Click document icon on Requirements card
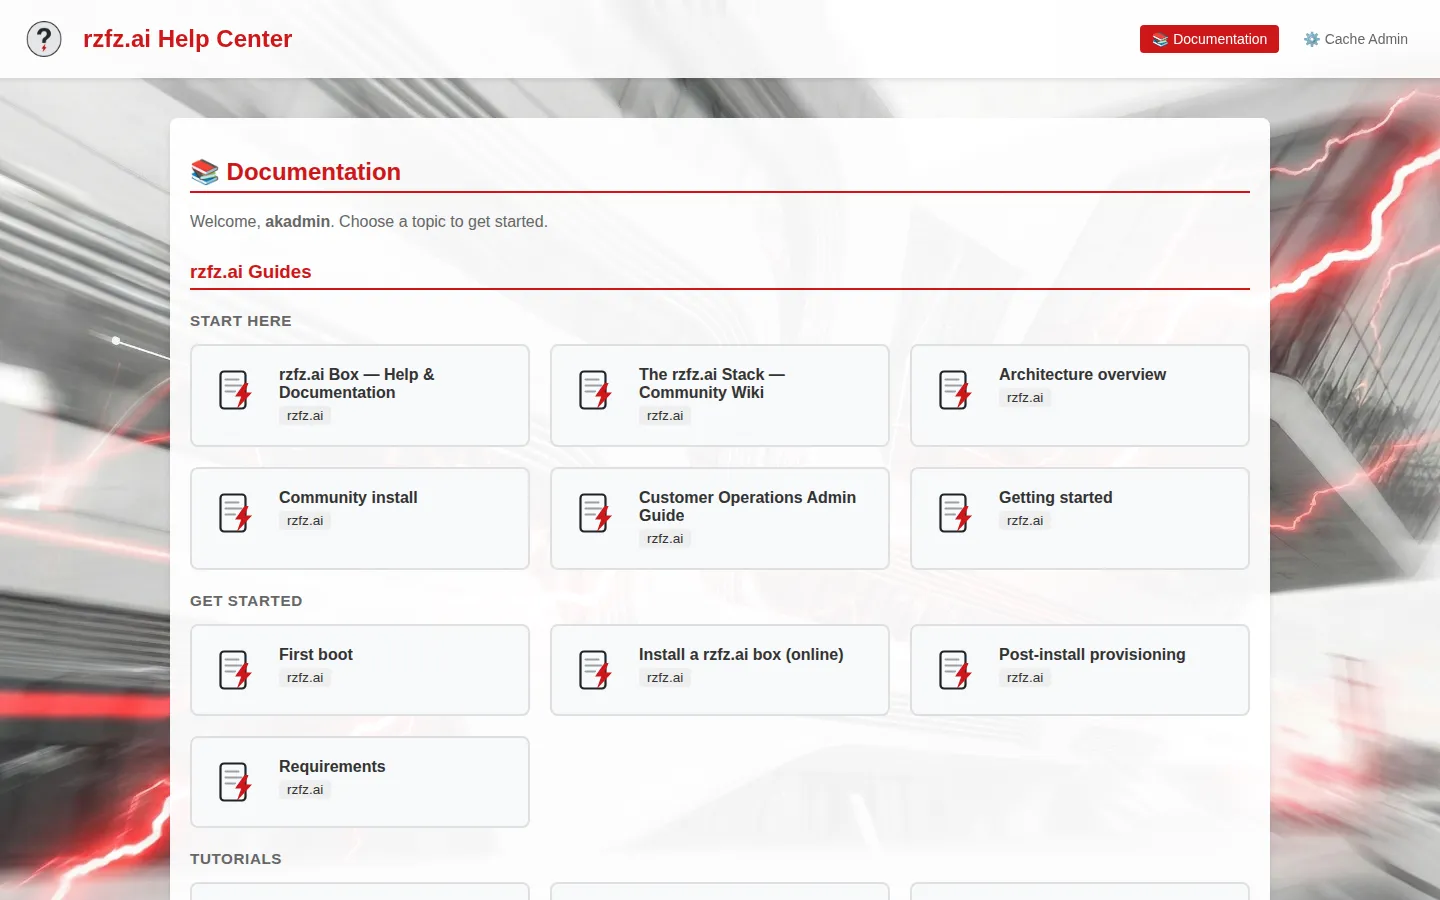The image size is (1440, 900). pos(235,782)
